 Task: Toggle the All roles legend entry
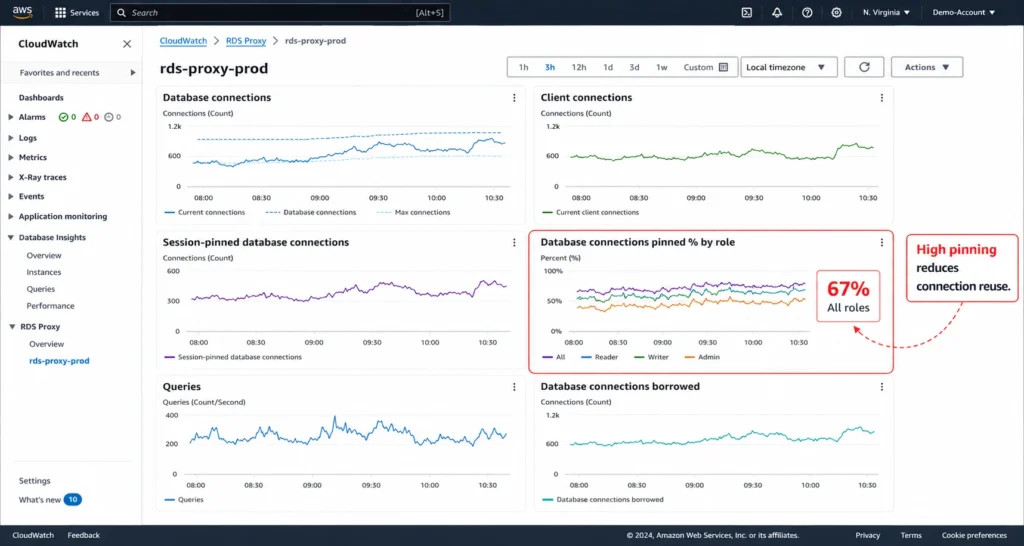click(x=553, y=357)
